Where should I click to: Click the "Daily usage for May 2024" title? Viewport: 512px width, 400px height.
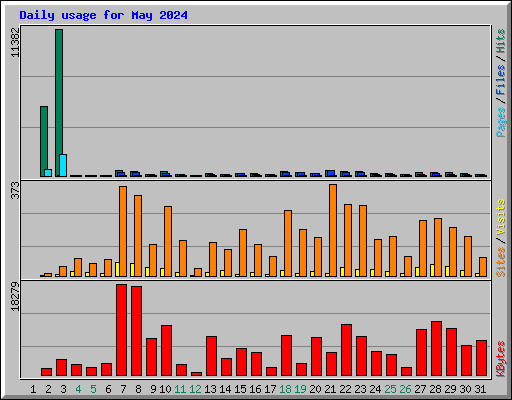[x=103, y=15]
